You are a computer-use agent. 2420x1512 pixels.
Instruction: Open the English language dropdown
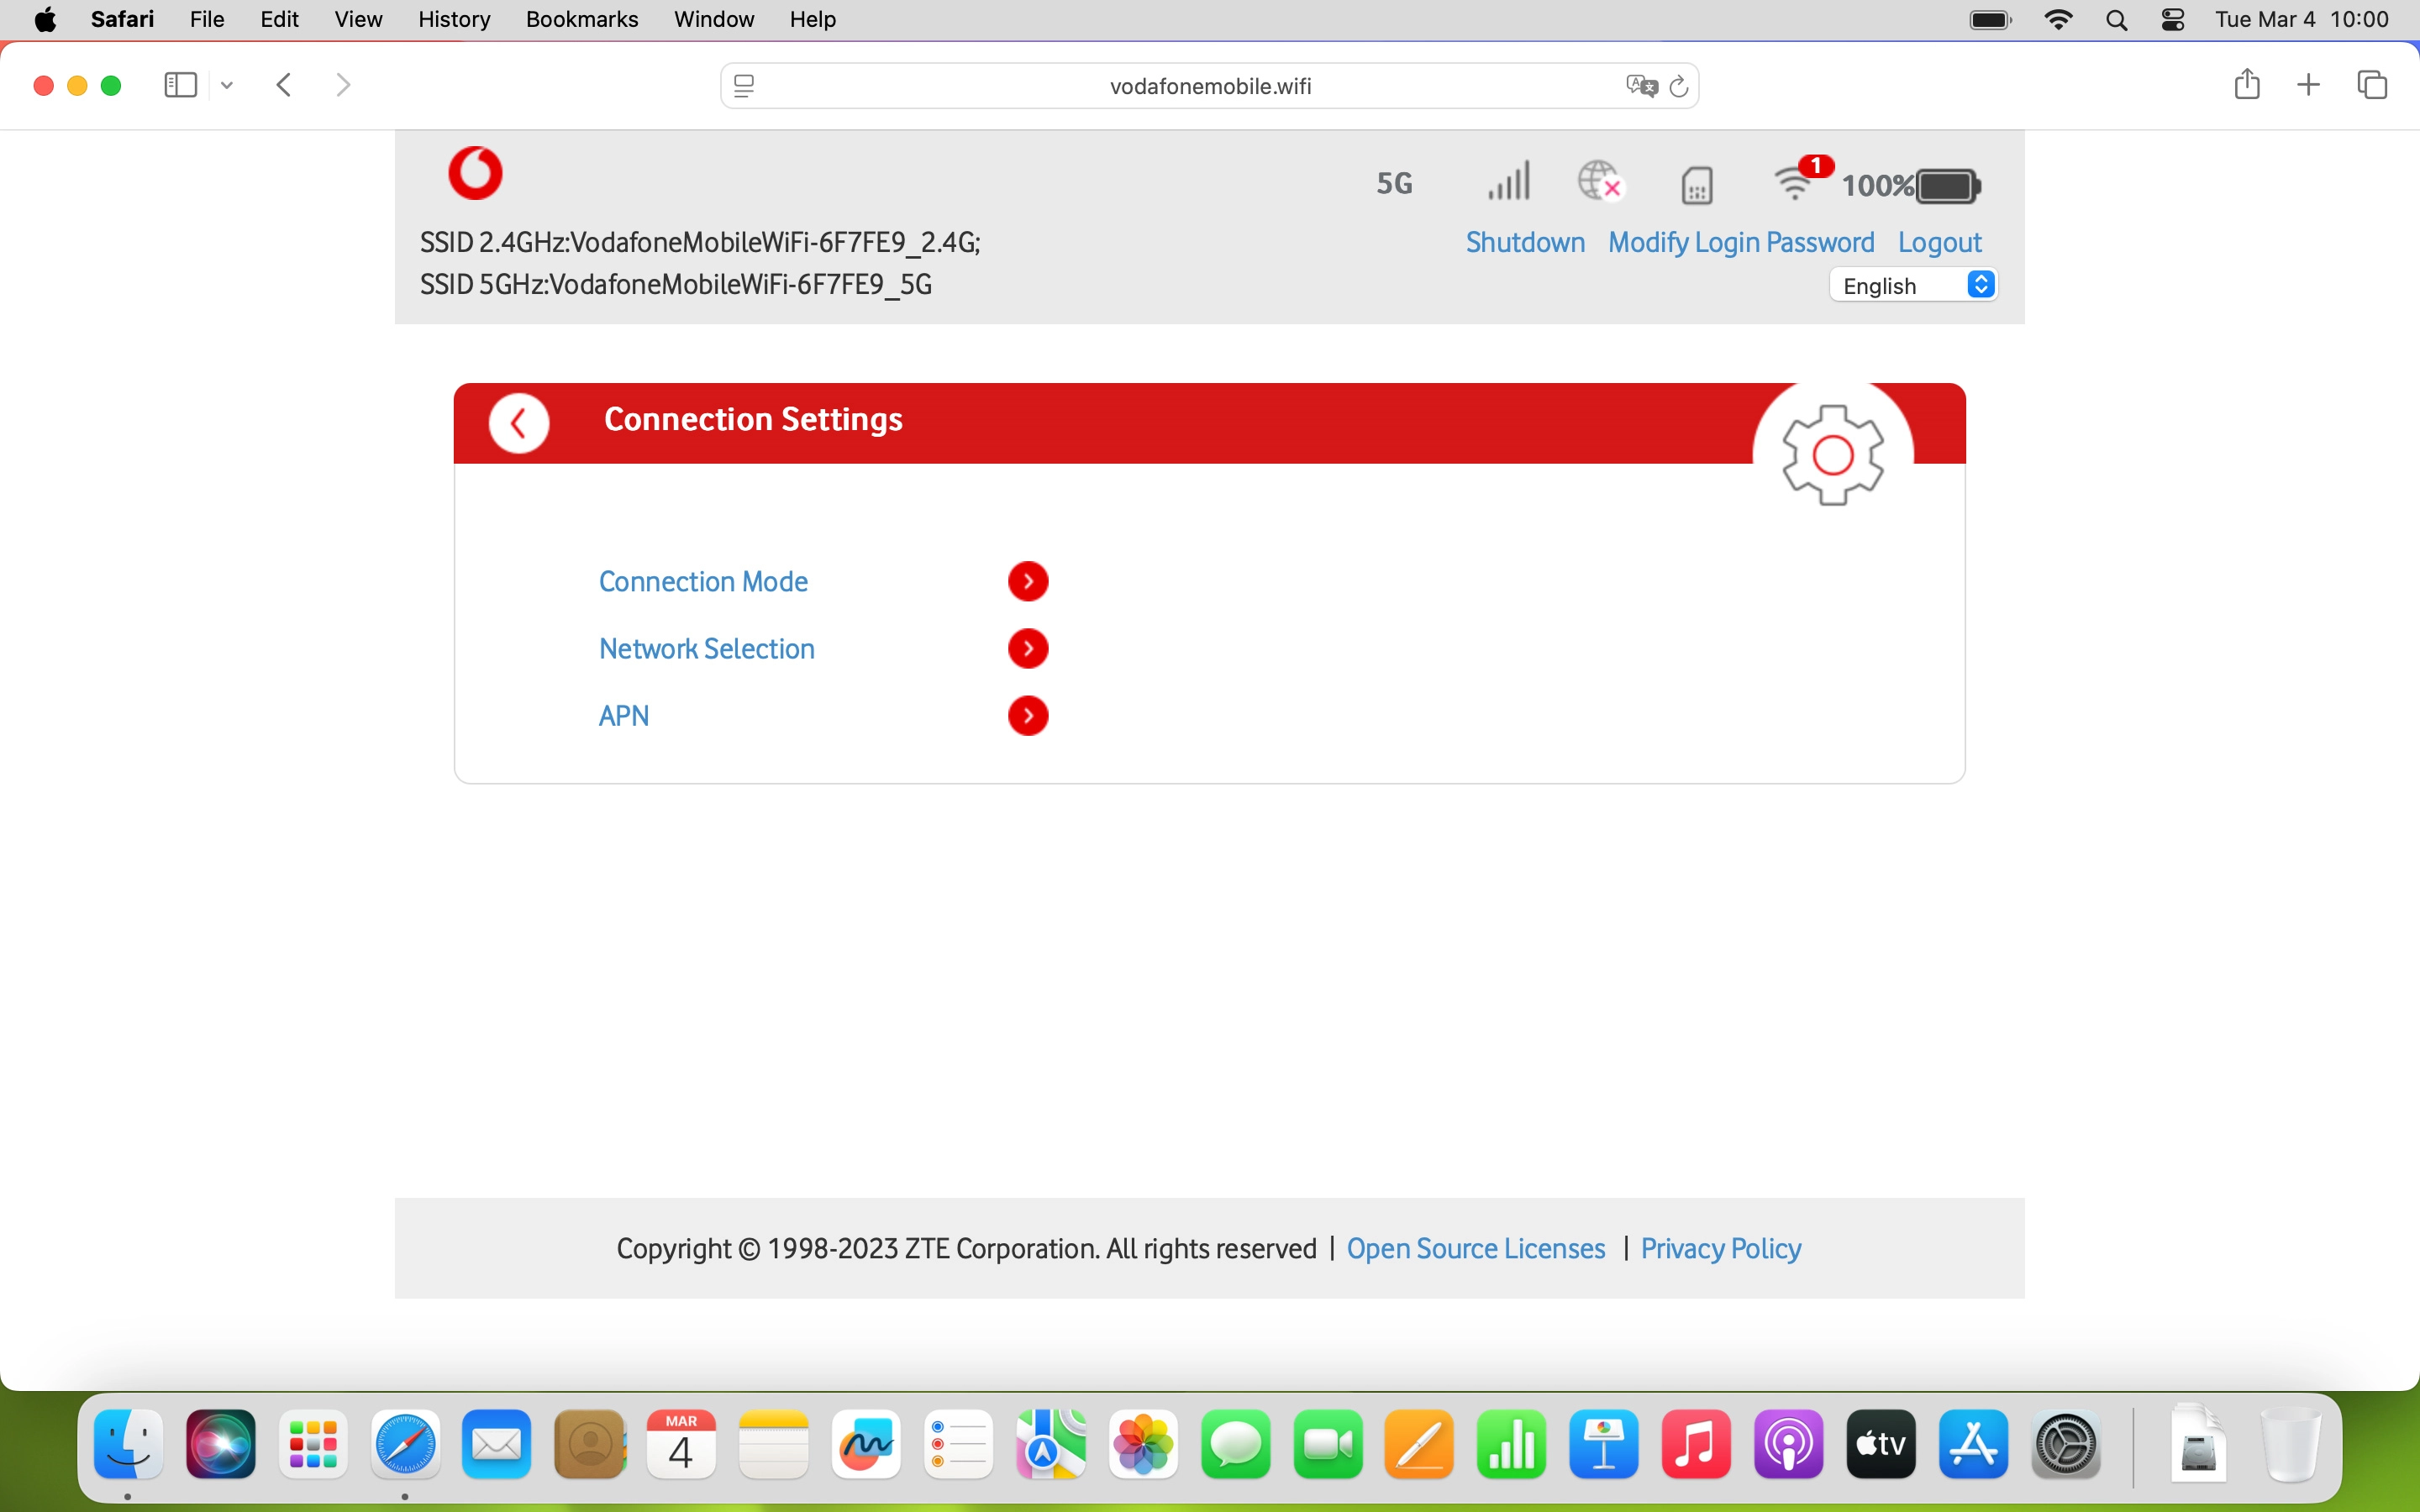1913,286
